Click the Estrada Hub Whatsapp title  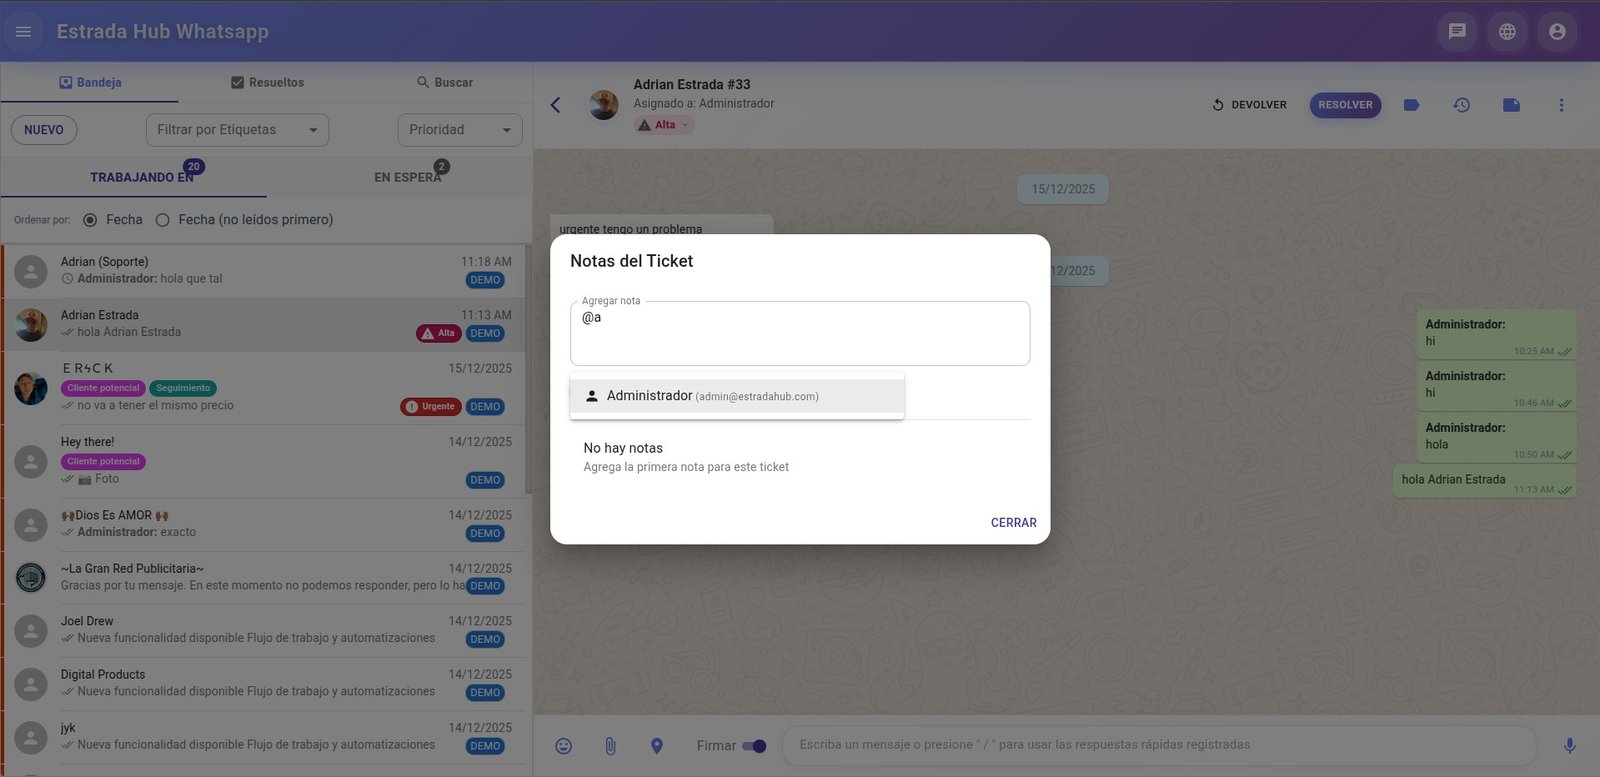[162, 32]
